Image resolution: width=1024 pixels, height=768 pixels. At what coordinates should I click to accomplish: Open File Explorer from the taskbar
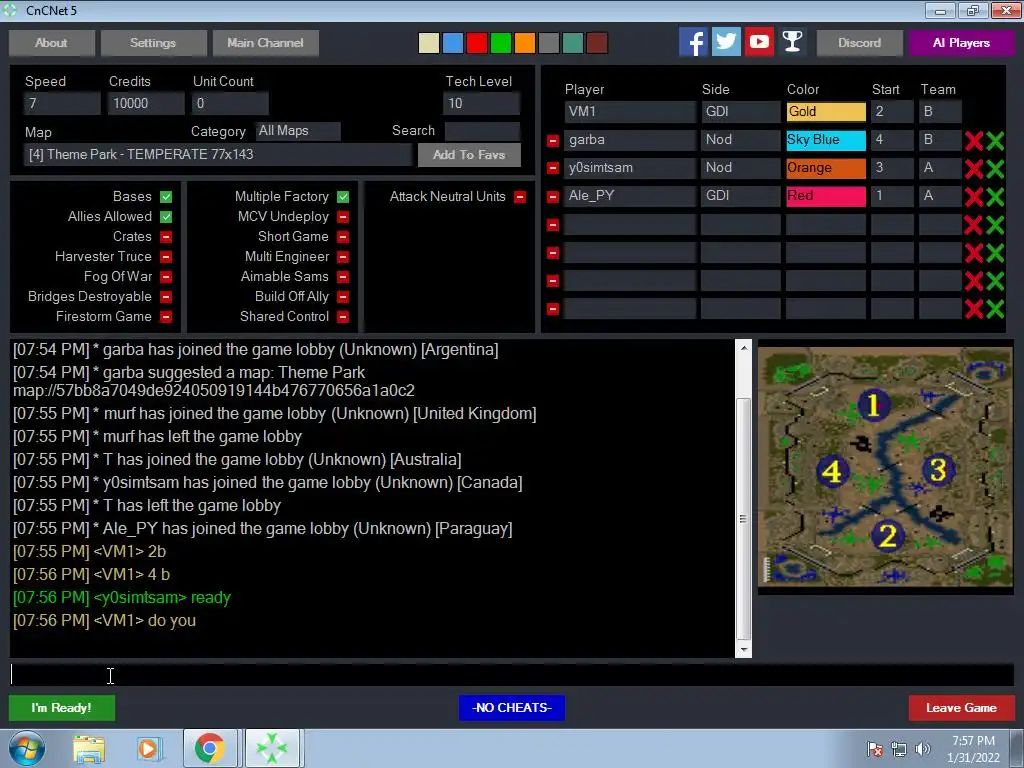tap(89, 748)
